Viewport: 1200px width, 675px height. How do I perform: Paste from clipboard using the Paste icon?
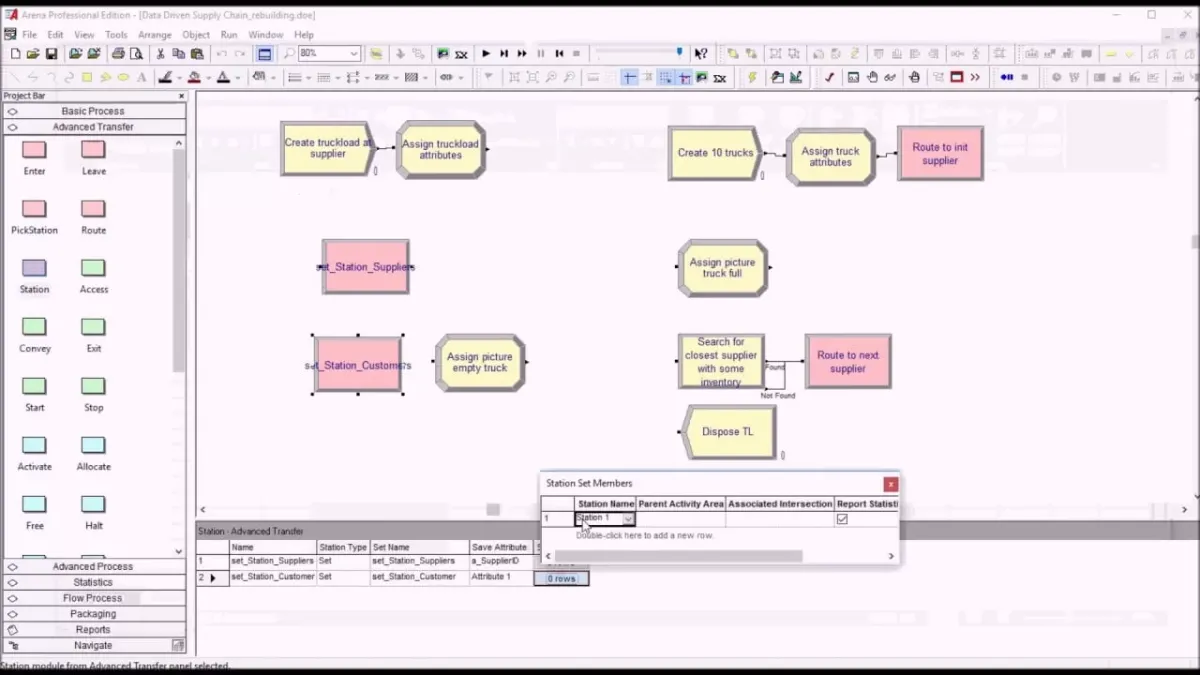pyautogui.click(x=198, y=53)
